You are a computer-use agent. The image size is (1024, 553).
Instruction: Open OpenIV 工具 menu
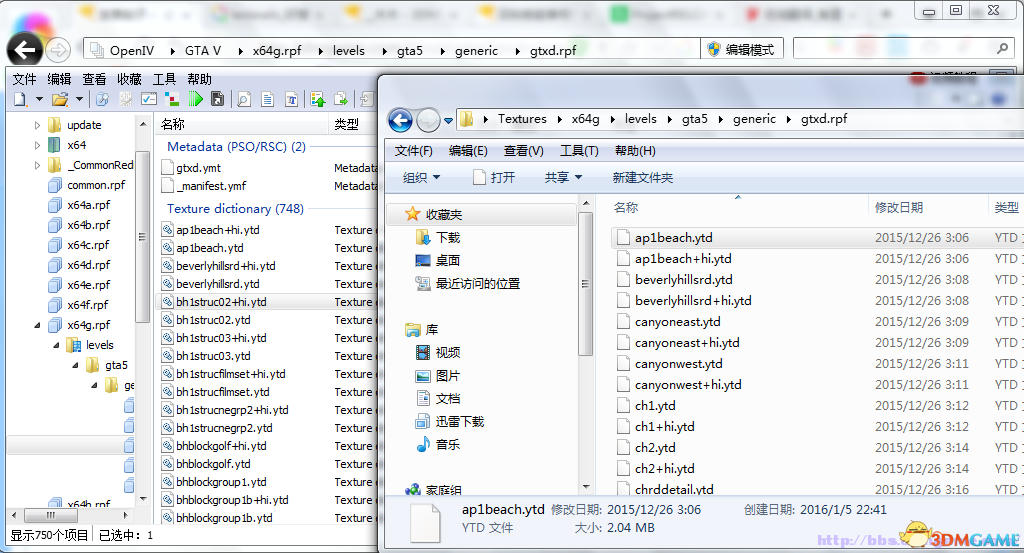165,79
